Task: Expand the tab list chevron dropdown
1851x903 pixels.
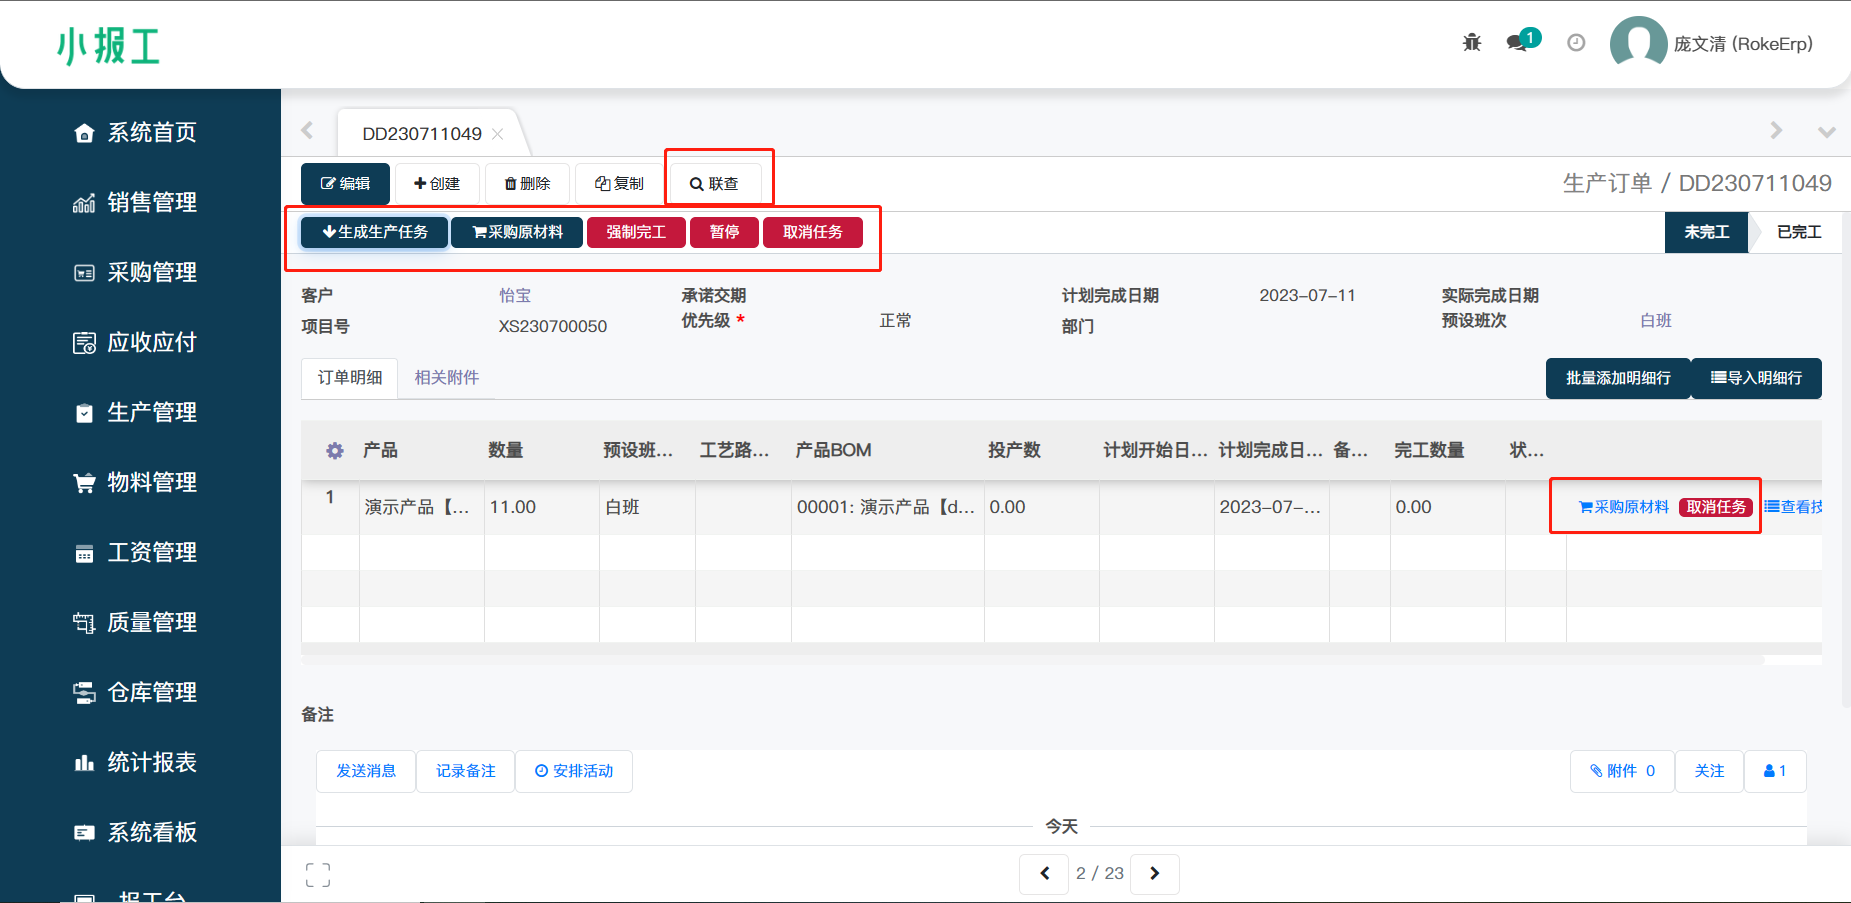Action: 1826,132
